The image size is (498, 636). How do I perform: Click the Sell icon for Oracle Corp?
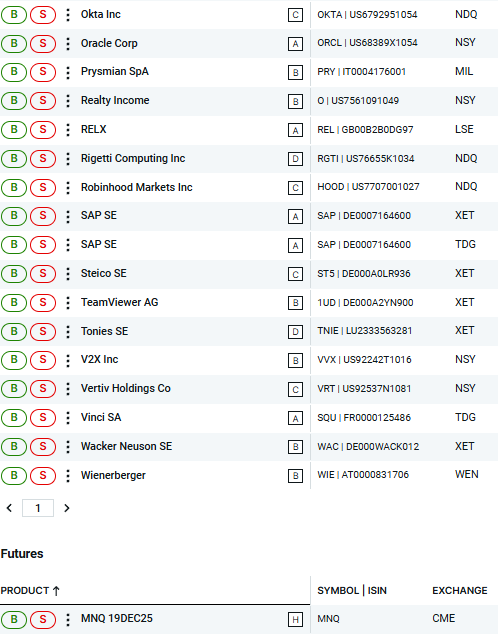pos(43,44)
